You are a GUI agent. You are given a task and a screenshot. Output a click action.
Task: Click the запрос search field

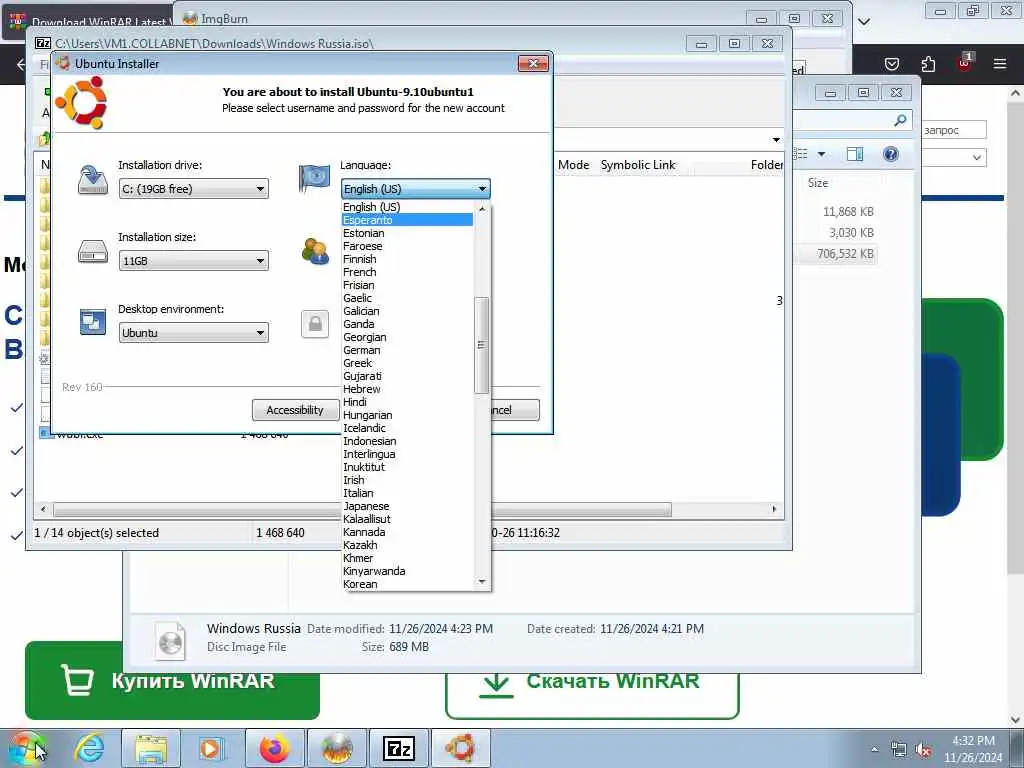[x=954, y=130]
